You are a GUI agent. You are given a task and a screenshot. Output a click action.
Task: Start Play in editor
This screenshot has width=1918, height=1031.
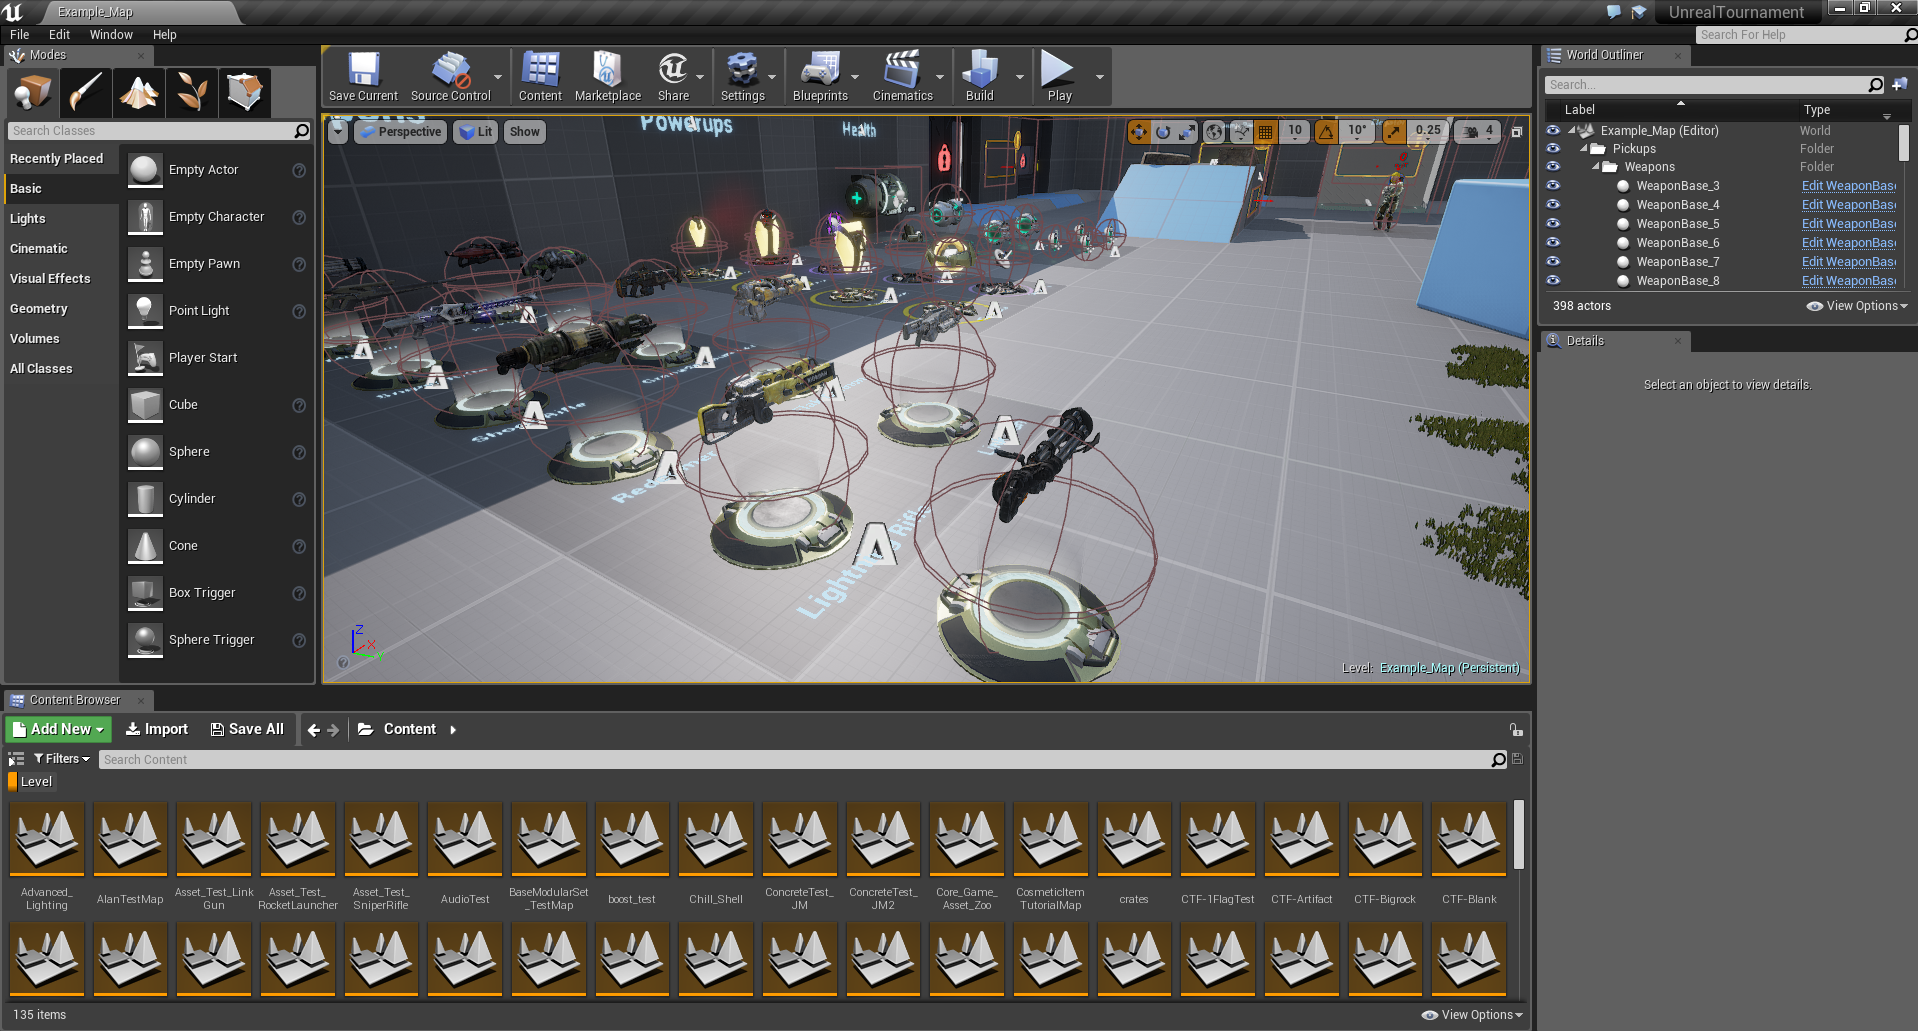1059,77
